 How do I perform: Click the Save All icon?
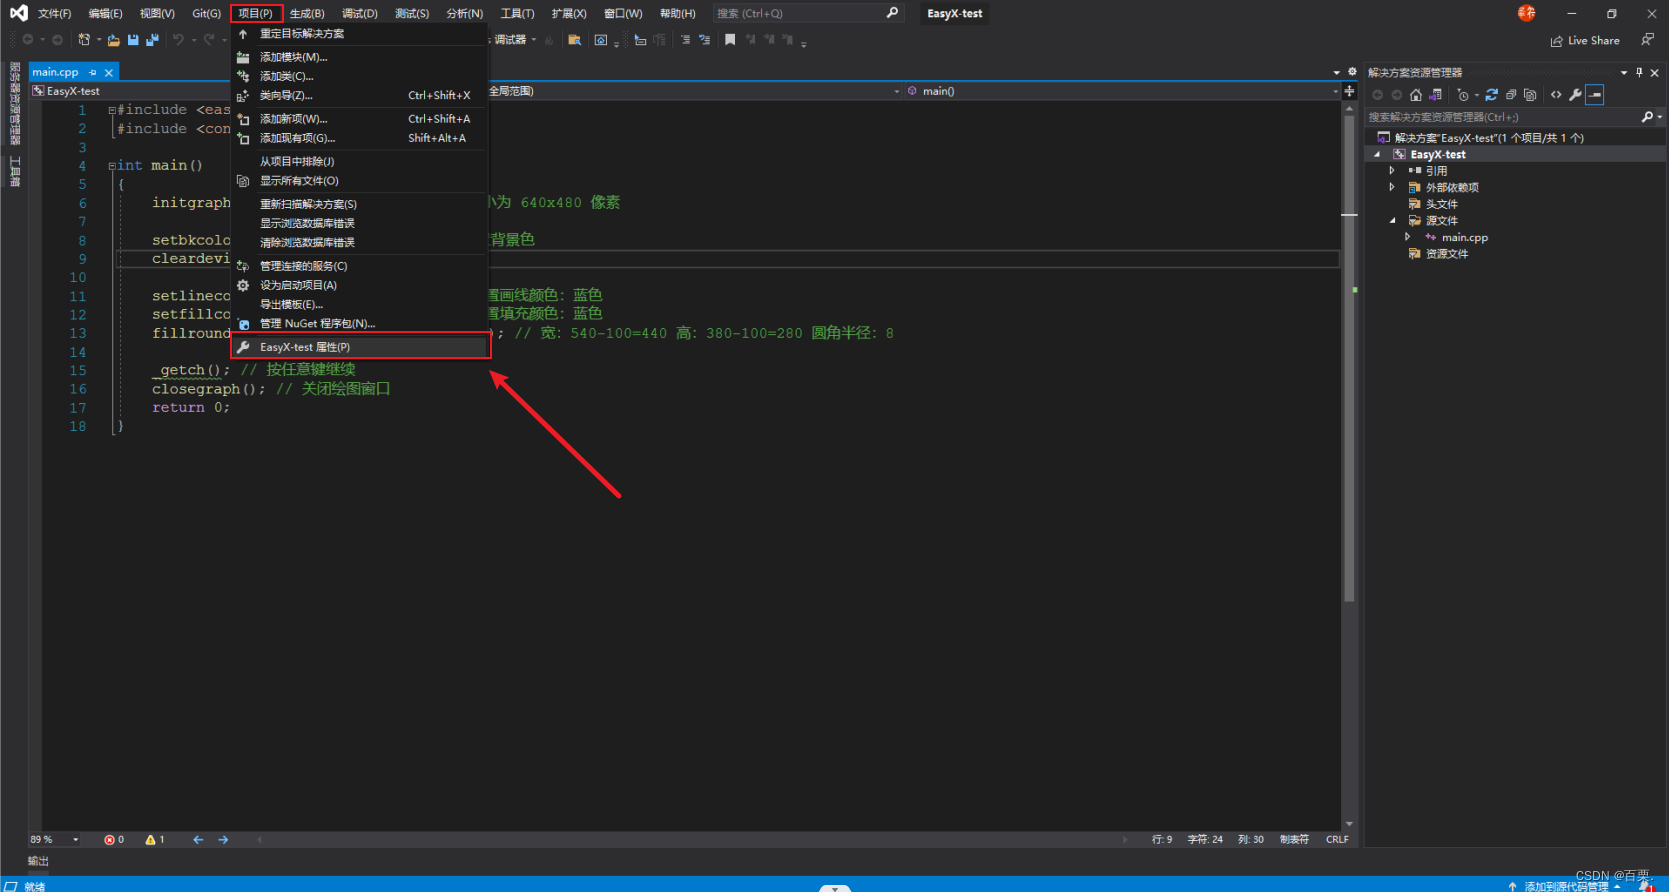click(x=152, y=40)
